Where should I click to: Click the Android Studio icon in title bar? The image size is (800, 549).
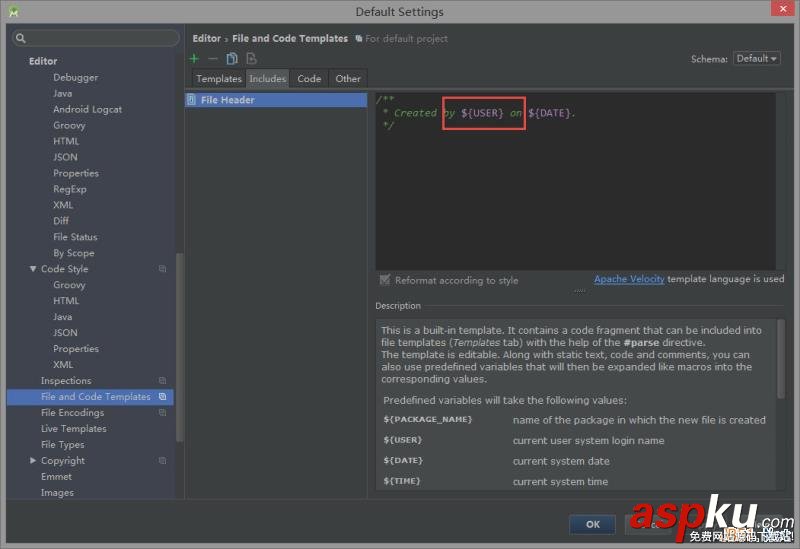coord(14,11)
